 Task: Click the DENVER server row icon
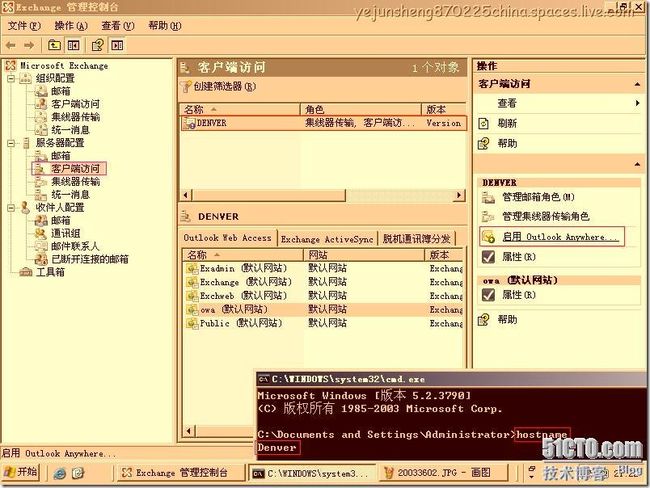point(190,123)
